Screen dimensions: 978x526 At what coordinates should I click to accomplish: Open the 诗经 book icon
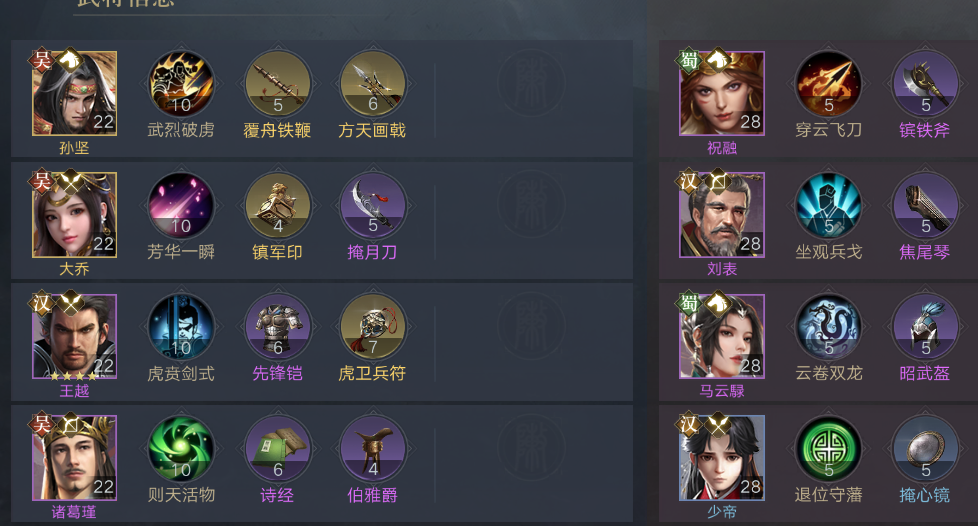pos(278,449)
